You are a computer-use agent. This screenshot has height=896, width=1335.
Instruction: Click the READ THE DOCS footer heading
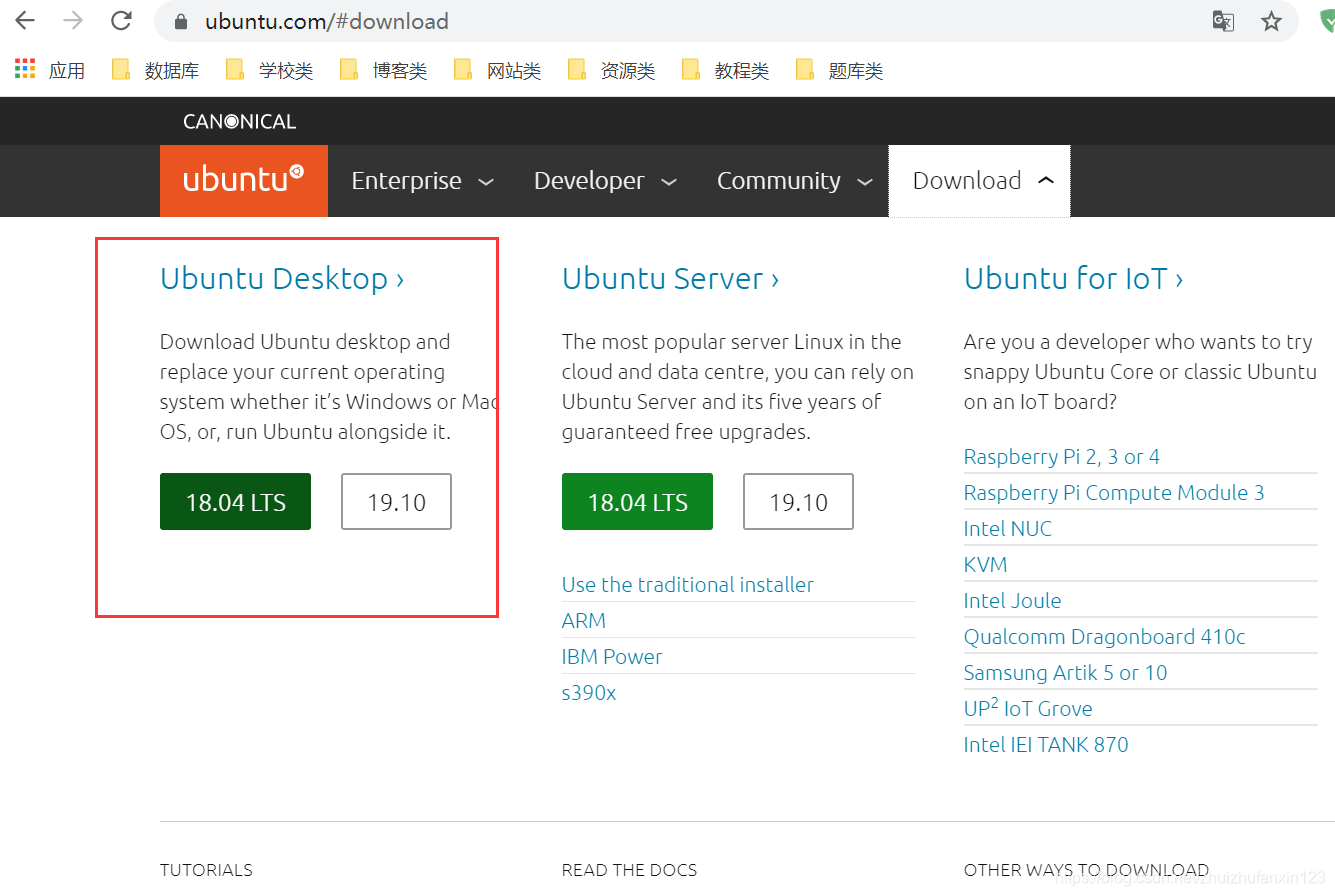coord(629,870)
